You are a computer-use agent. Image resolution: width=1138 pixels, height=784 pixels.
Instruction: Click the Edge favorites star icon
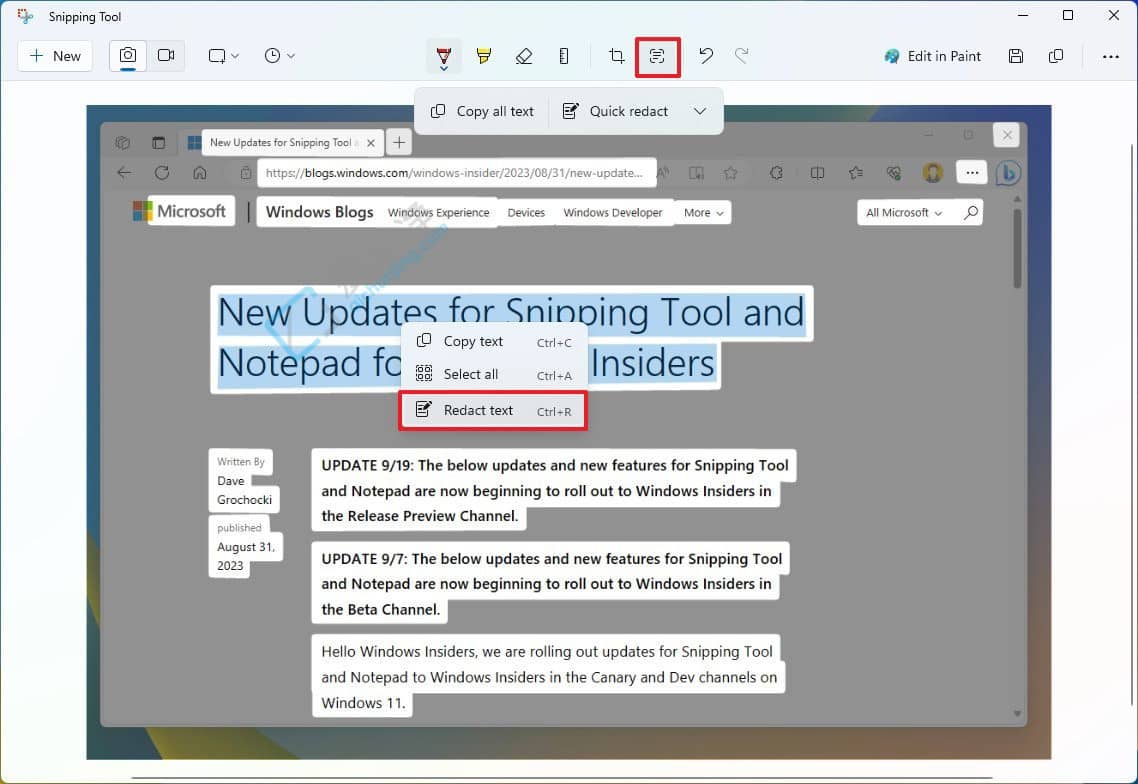[x=731, y=173]
